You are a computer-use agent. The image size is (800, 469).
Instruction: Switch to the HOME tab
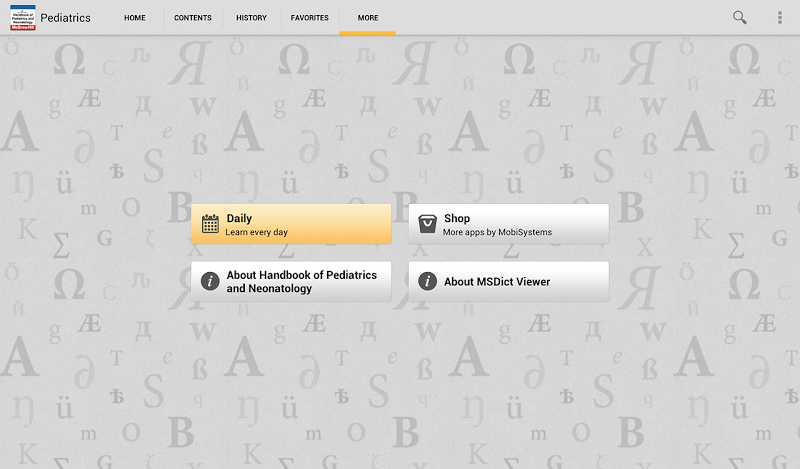coord(135,18)
